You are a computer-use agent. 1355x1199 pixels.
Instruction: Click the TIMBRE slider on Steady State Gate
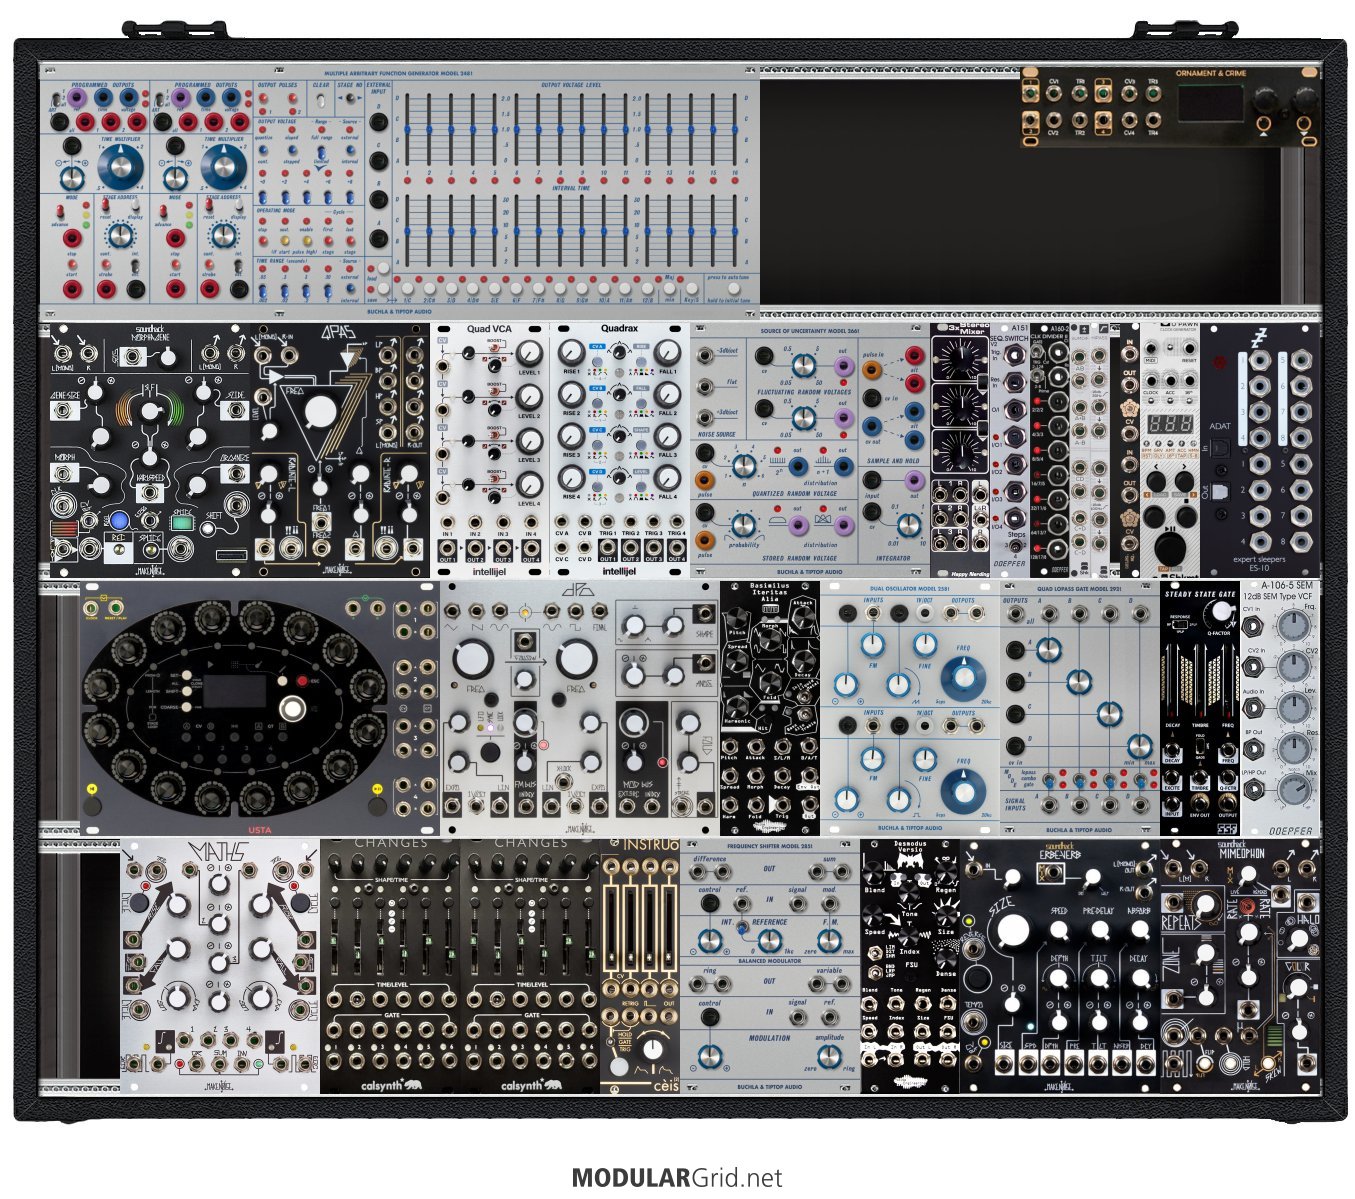point(1198,679)
